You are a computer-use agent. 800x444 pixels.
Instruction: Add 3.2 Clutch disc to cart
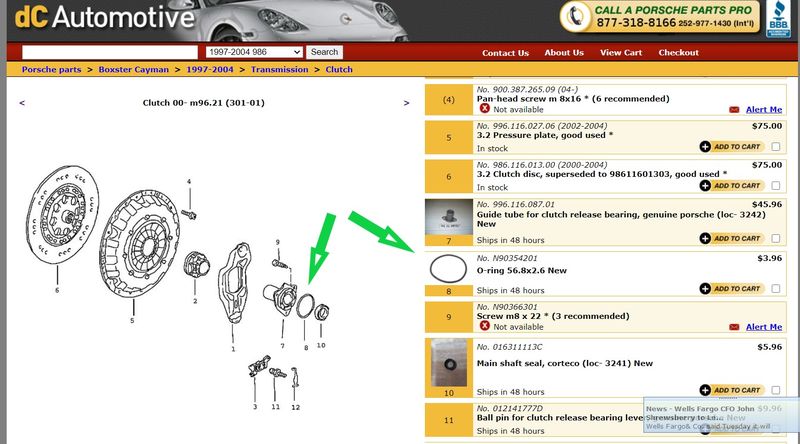[x=732, y=186]
